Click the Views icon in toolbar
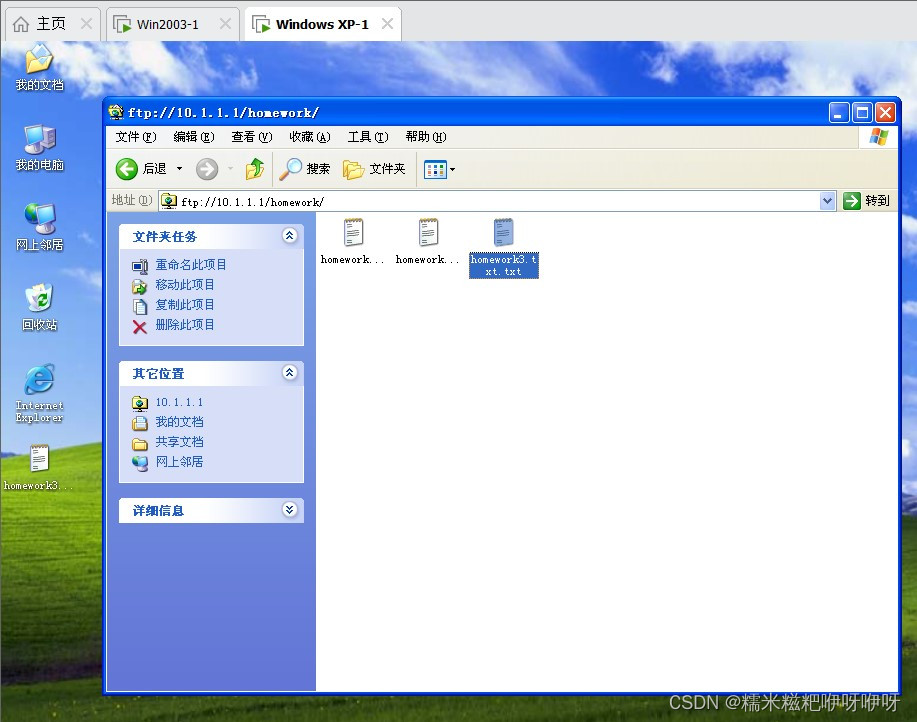Screen dimensions: 917x722 point(435,170)
